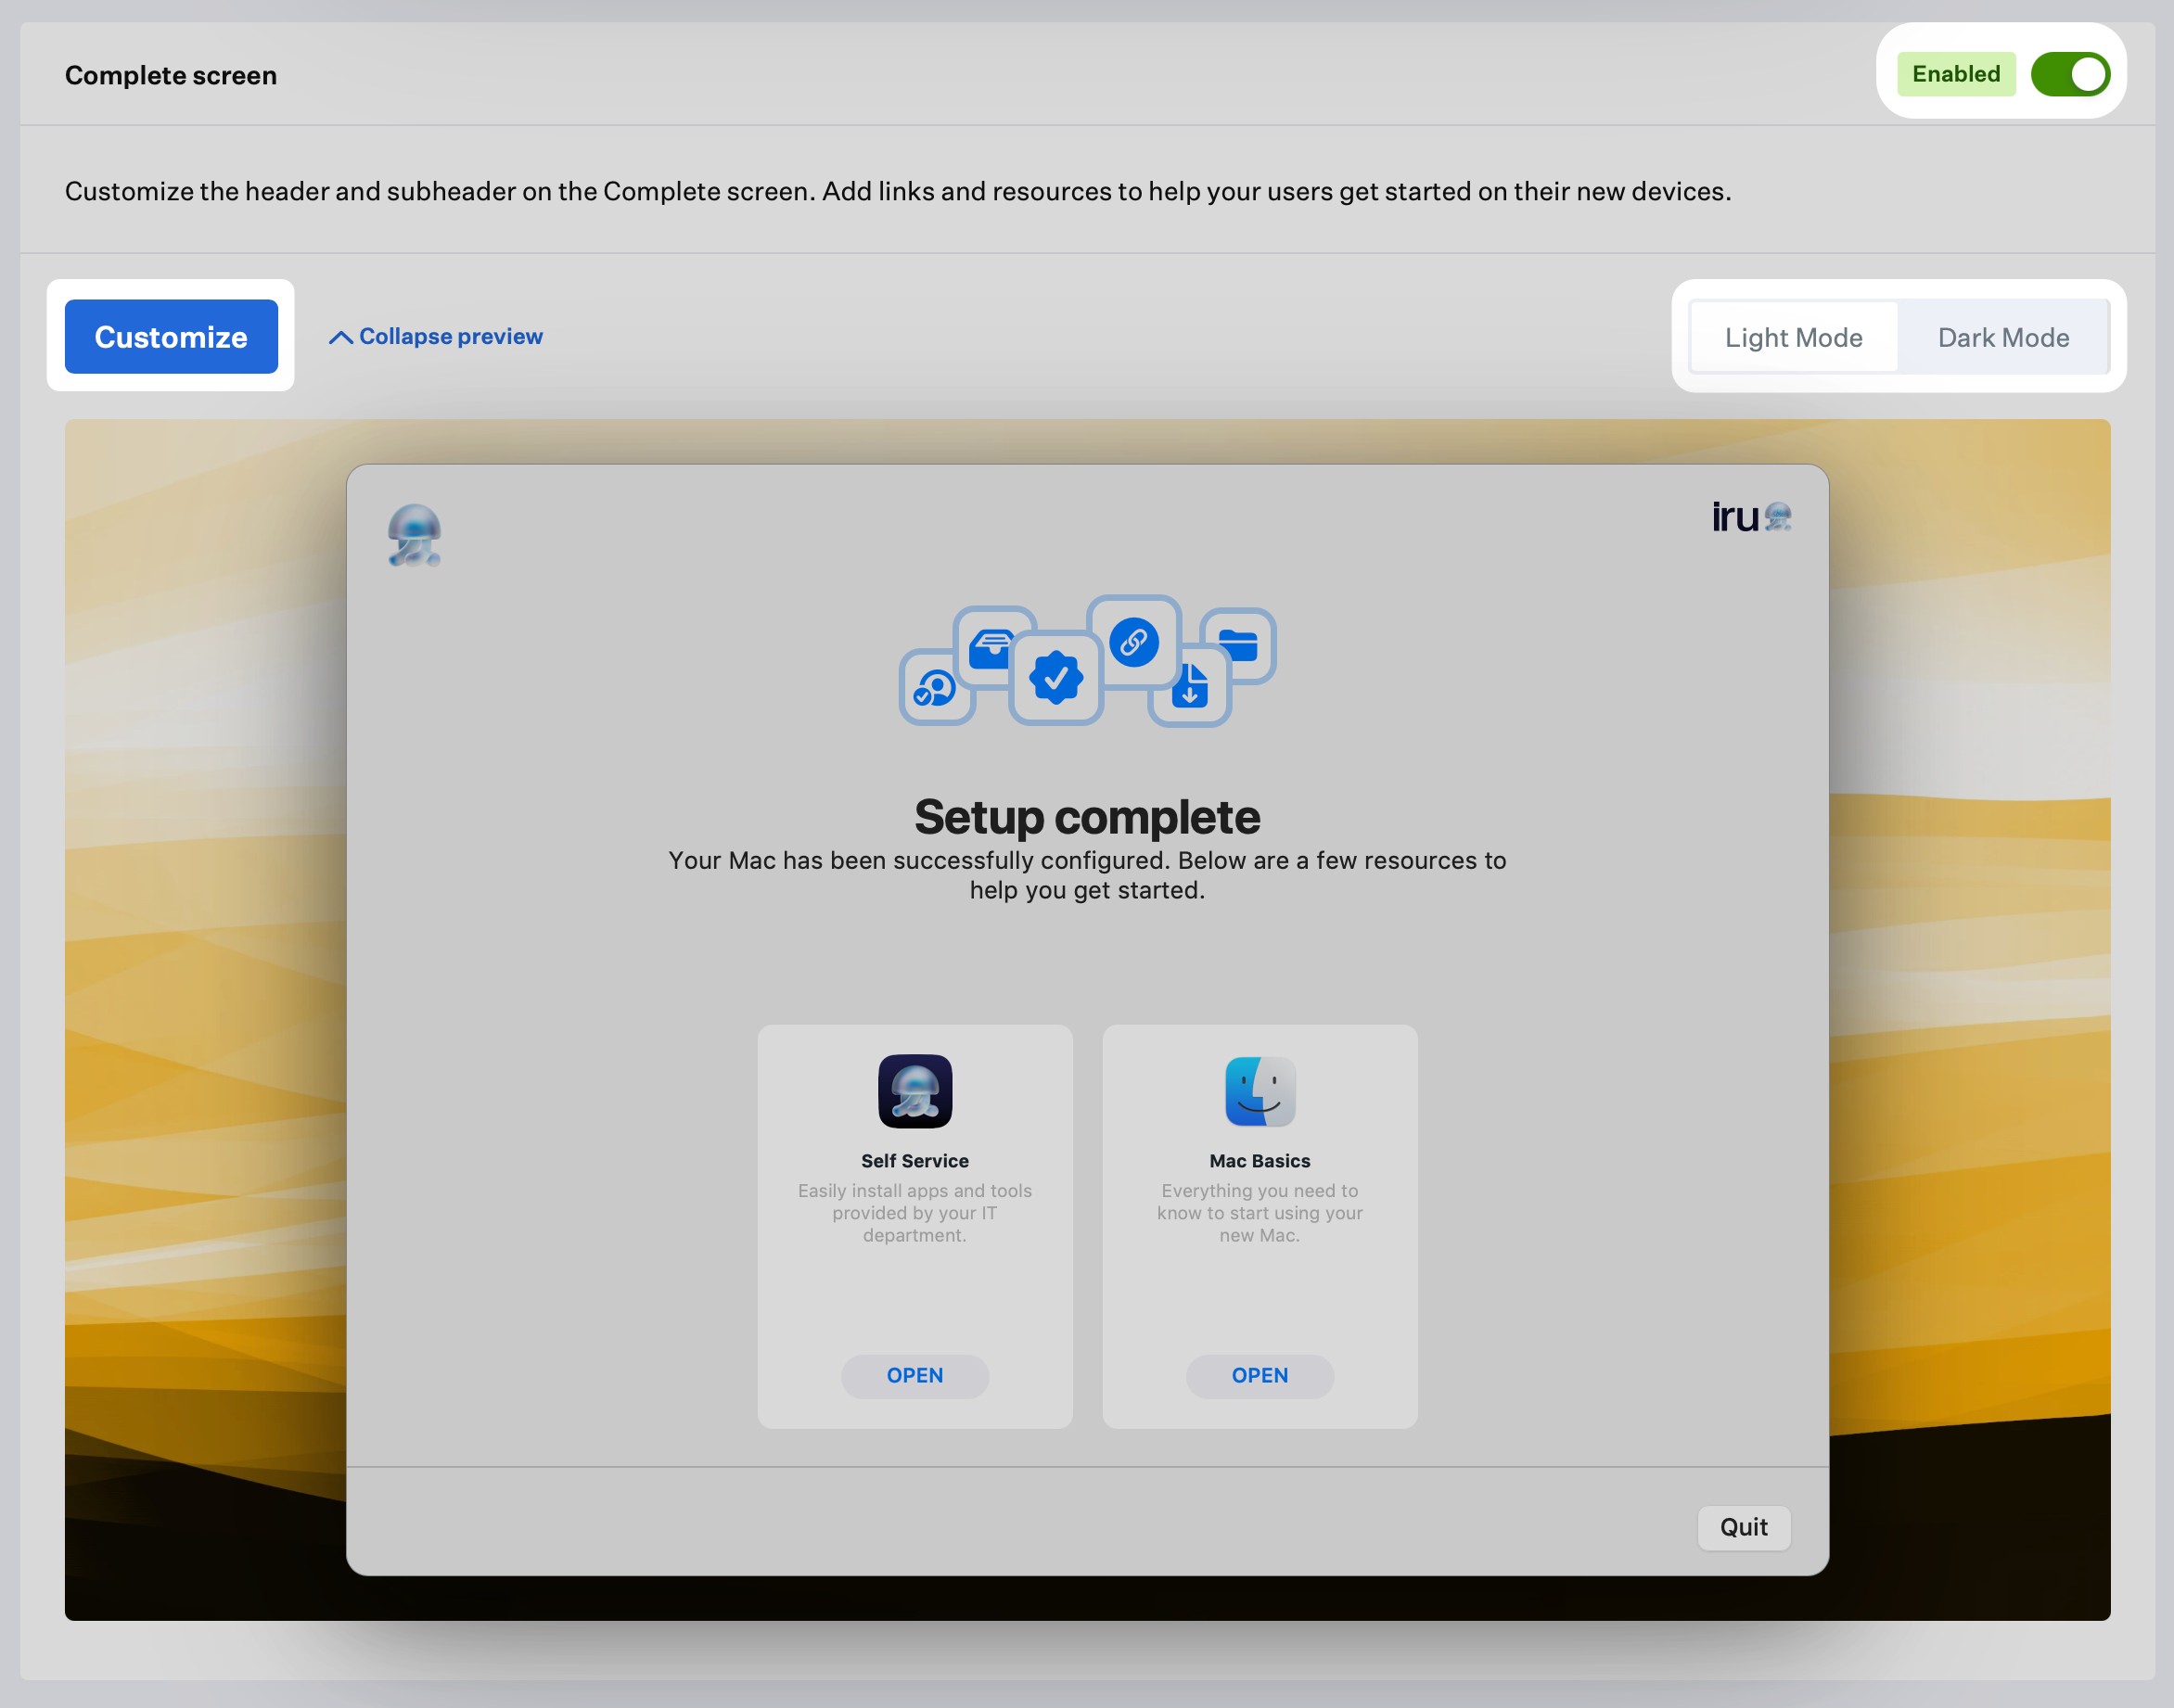Viewport: 2174px width, 1708px height.
Task: Click the Self Service app icon
Action: pos(914,1091)
